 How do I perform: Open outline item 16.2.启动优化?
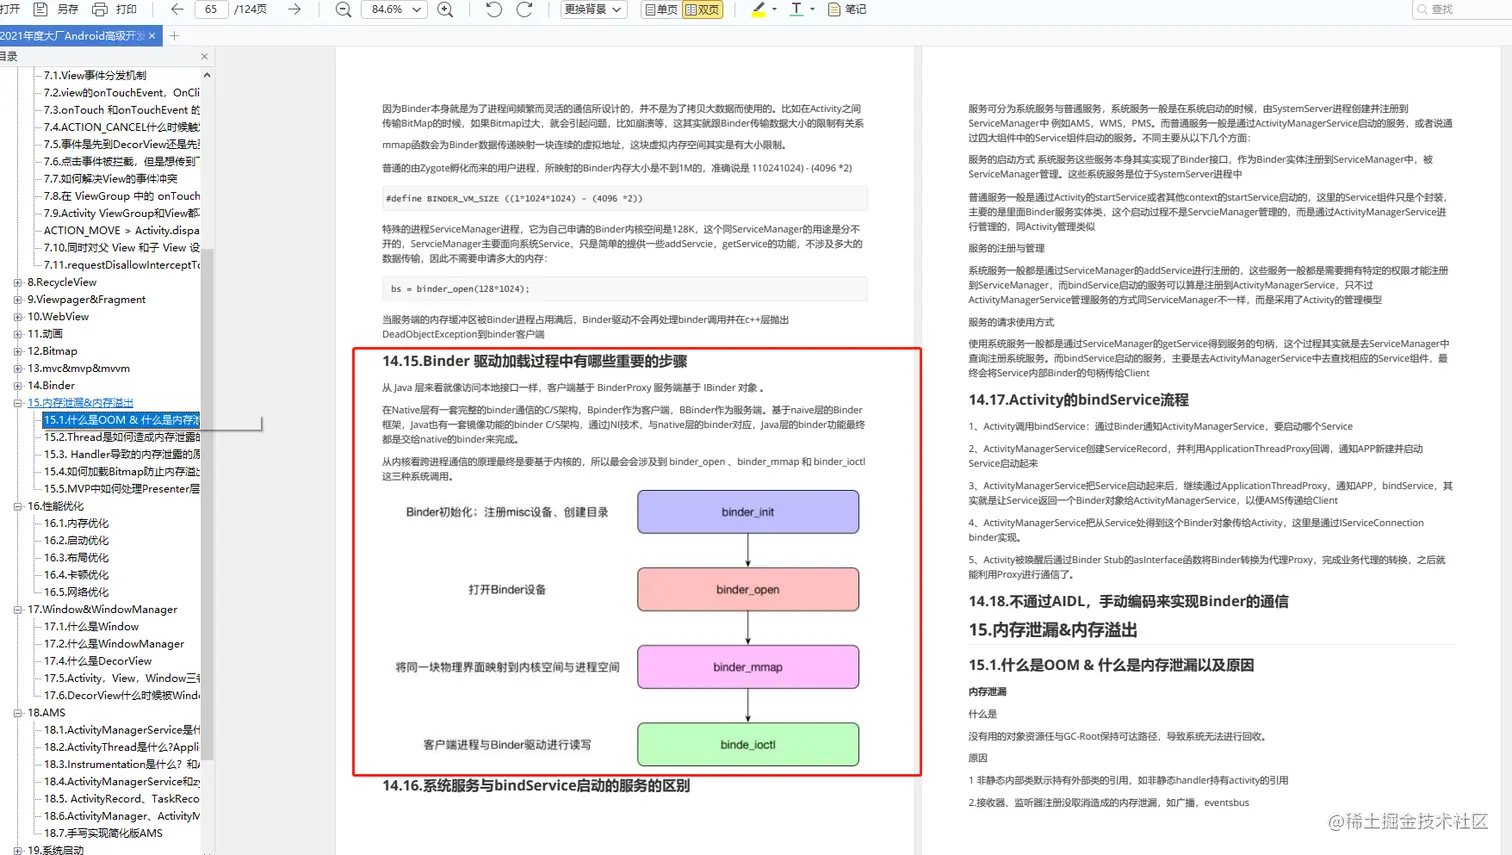click(76, 541)
